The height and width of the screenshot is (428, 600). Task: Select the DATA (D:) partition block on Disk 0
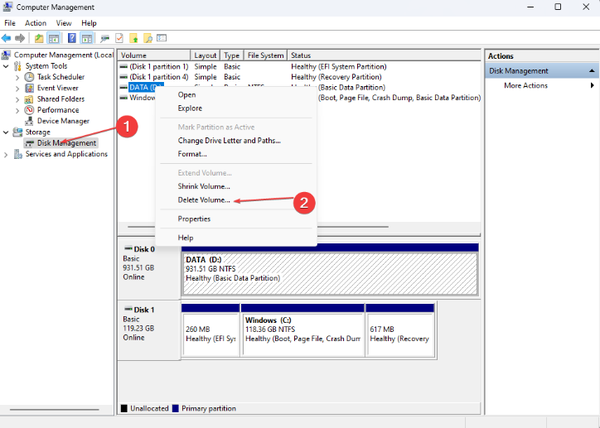[x=330, y=274]
